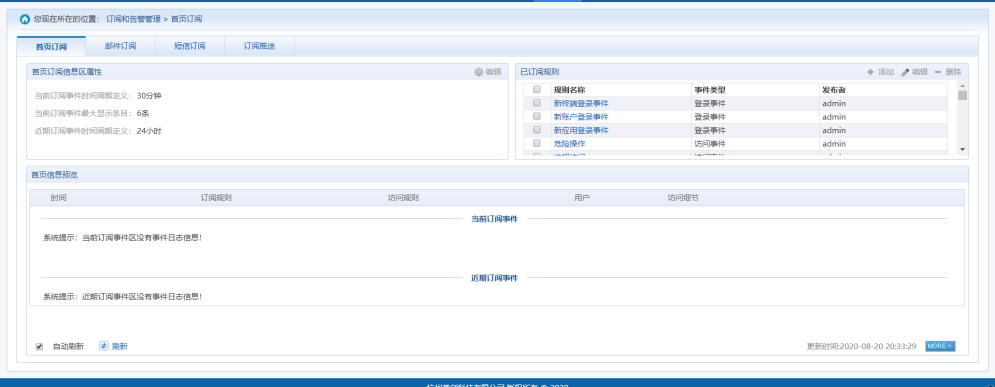
Task: Click the 刷新 refresh icon
Action: click(104, 346)
